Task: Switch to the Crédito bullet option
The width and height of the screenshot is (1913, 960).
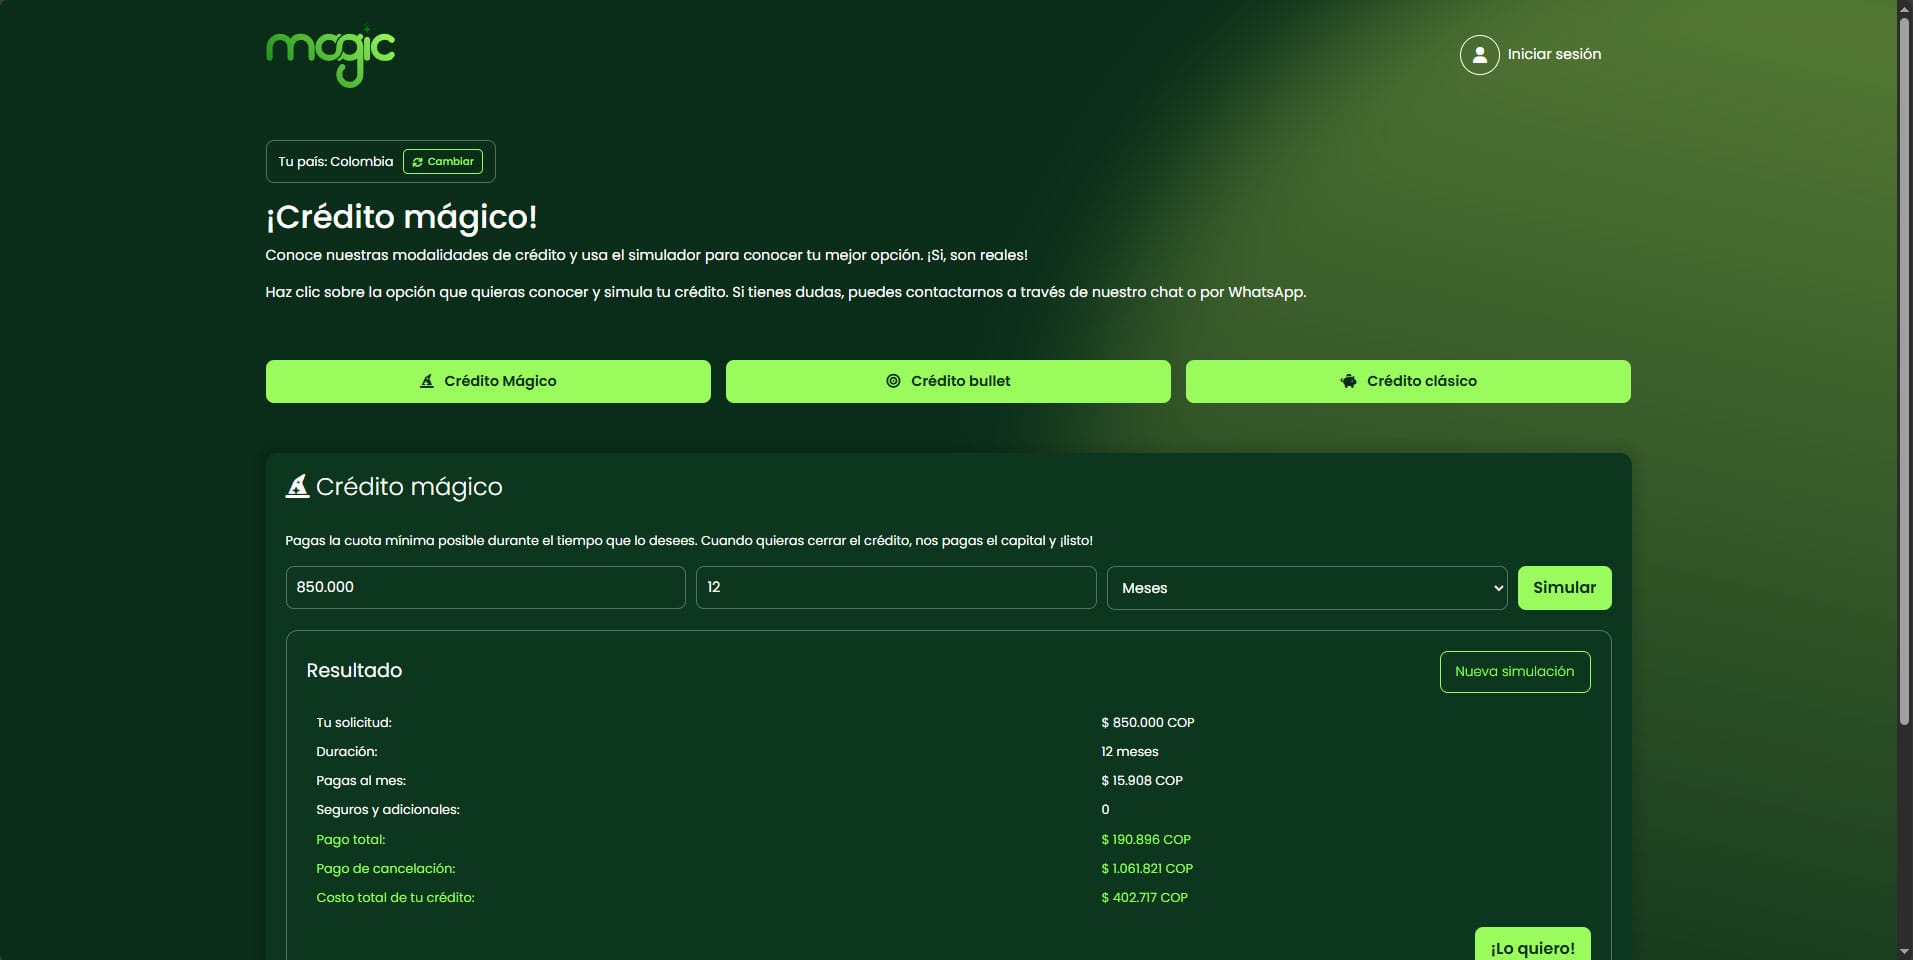Action: click(960, 381)
